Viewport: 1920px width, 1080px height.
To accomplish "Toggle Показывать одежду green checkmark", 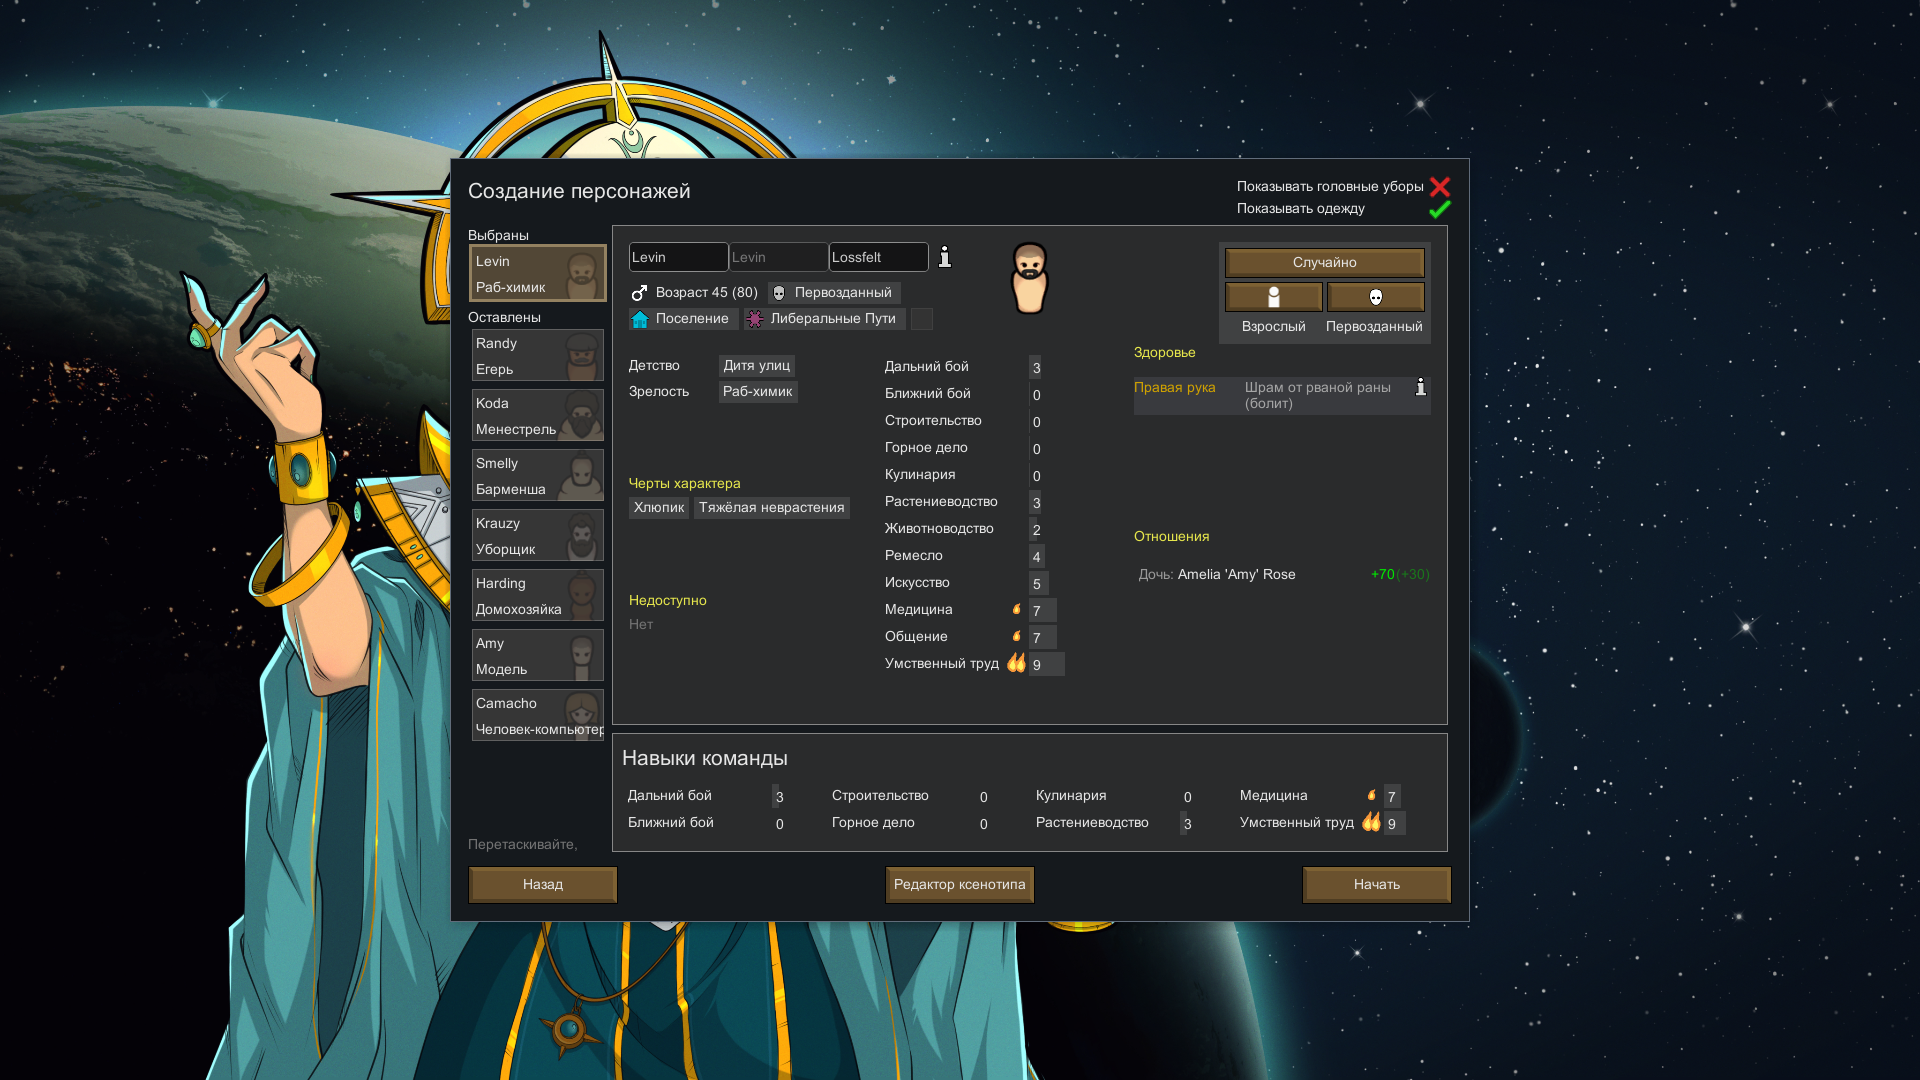I will pos(1440,209).
